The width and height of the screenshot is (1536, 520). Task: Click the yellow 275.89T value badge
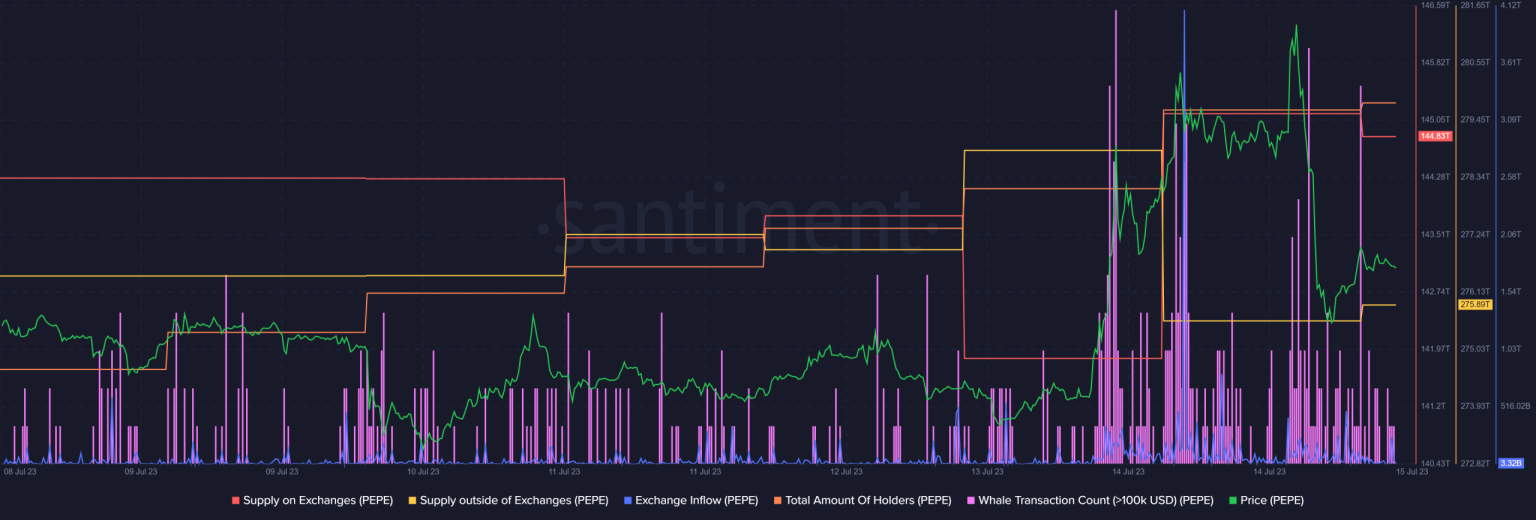pos(1475,304)
